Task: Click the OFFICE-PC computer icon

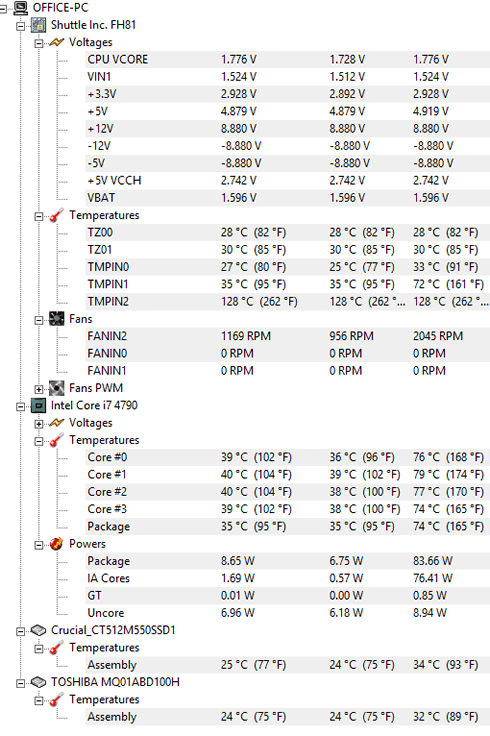Action: click(20, 8)
